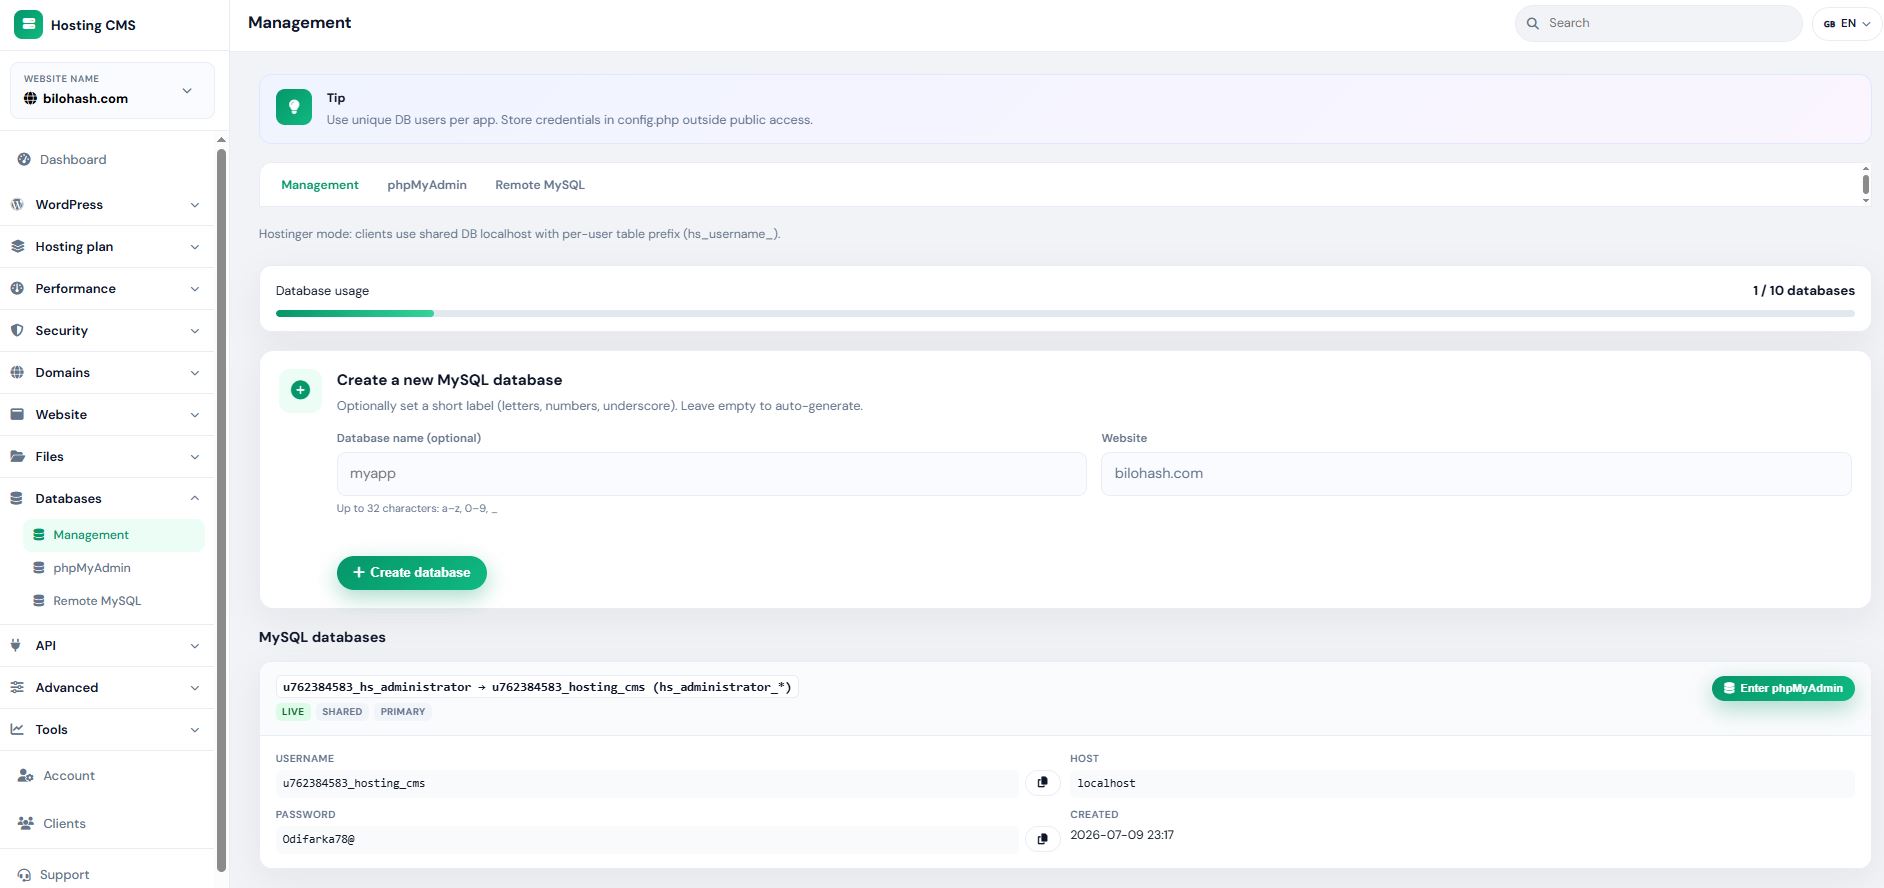The width and height of the screenshot is (1884, 888).
Task: Expand the Tools menu chevron
Action: click(194, 730)
